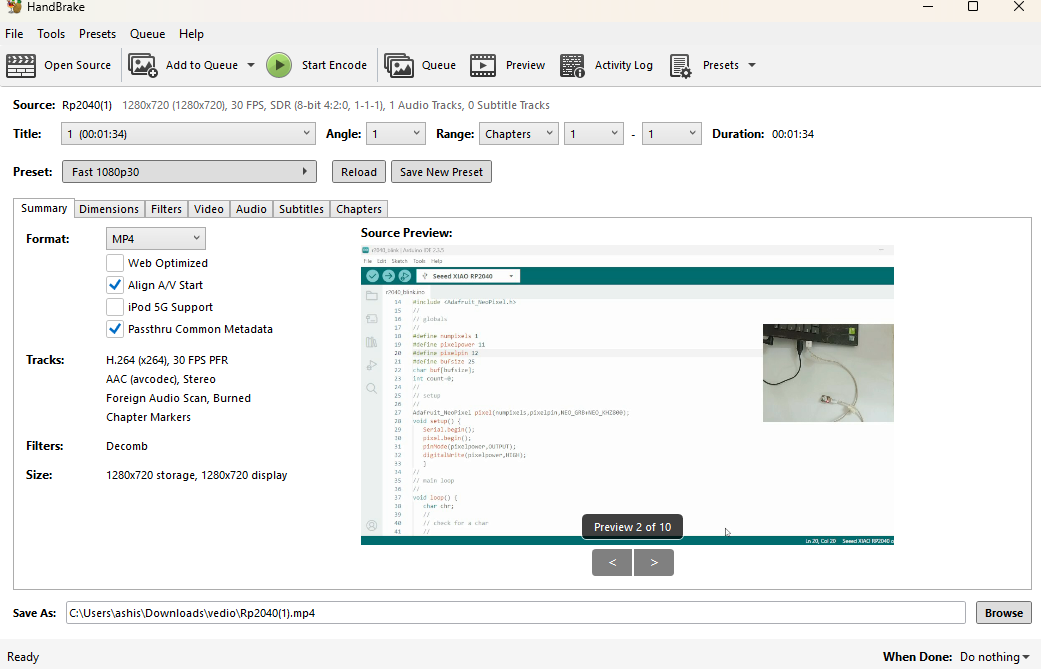
Task: Open the Fast 1080p30 preset selector
Action: [189, 172]
